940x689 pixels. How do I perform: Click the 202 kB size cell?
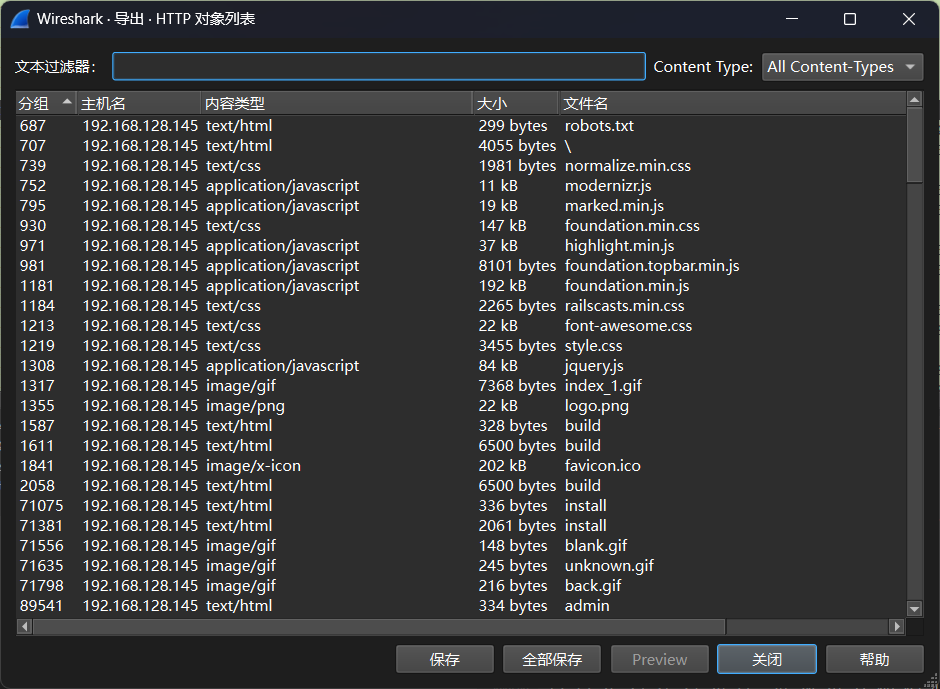coord(502,465)
